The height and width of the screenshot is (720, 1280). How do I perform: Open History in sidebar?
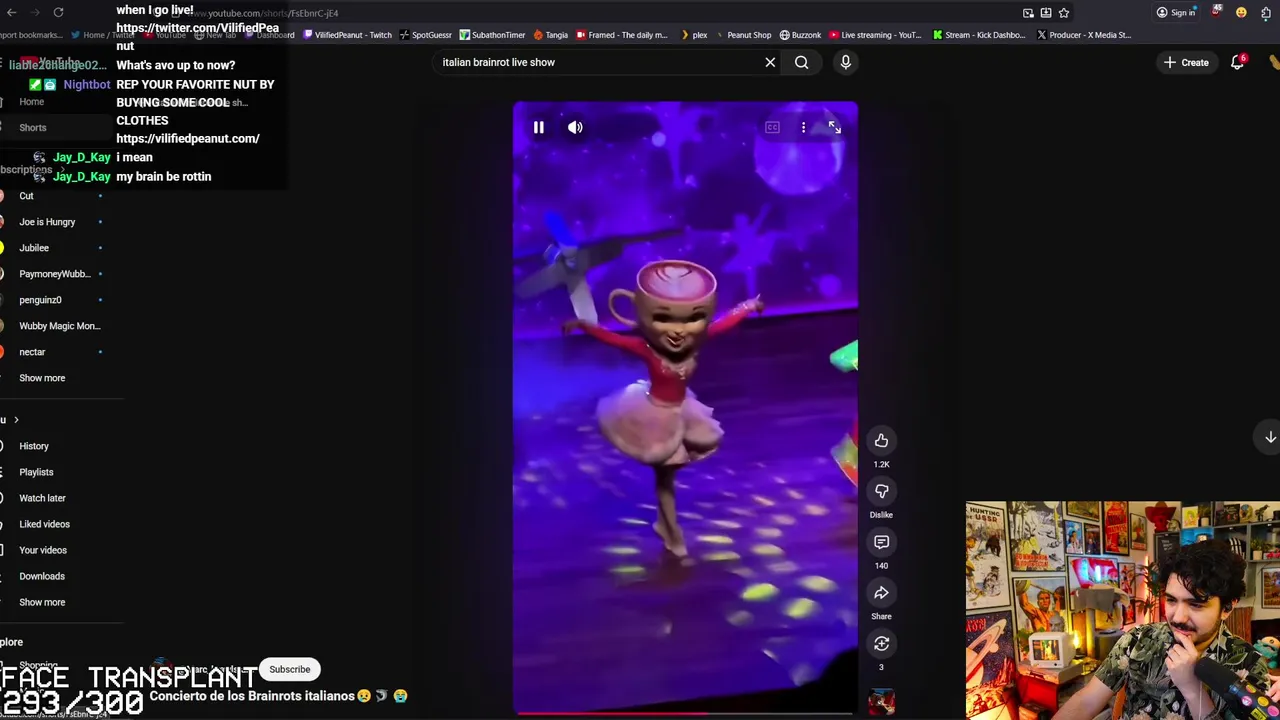34,446
